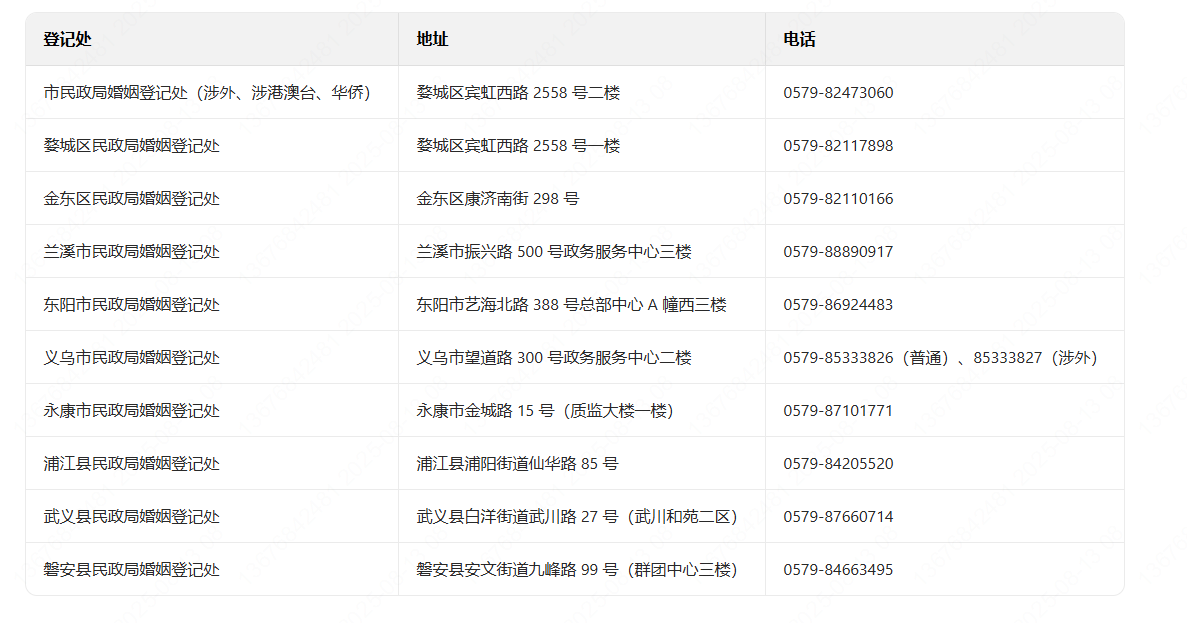
Task: Click phone number 0579-82110166
Action: [838, 198]
